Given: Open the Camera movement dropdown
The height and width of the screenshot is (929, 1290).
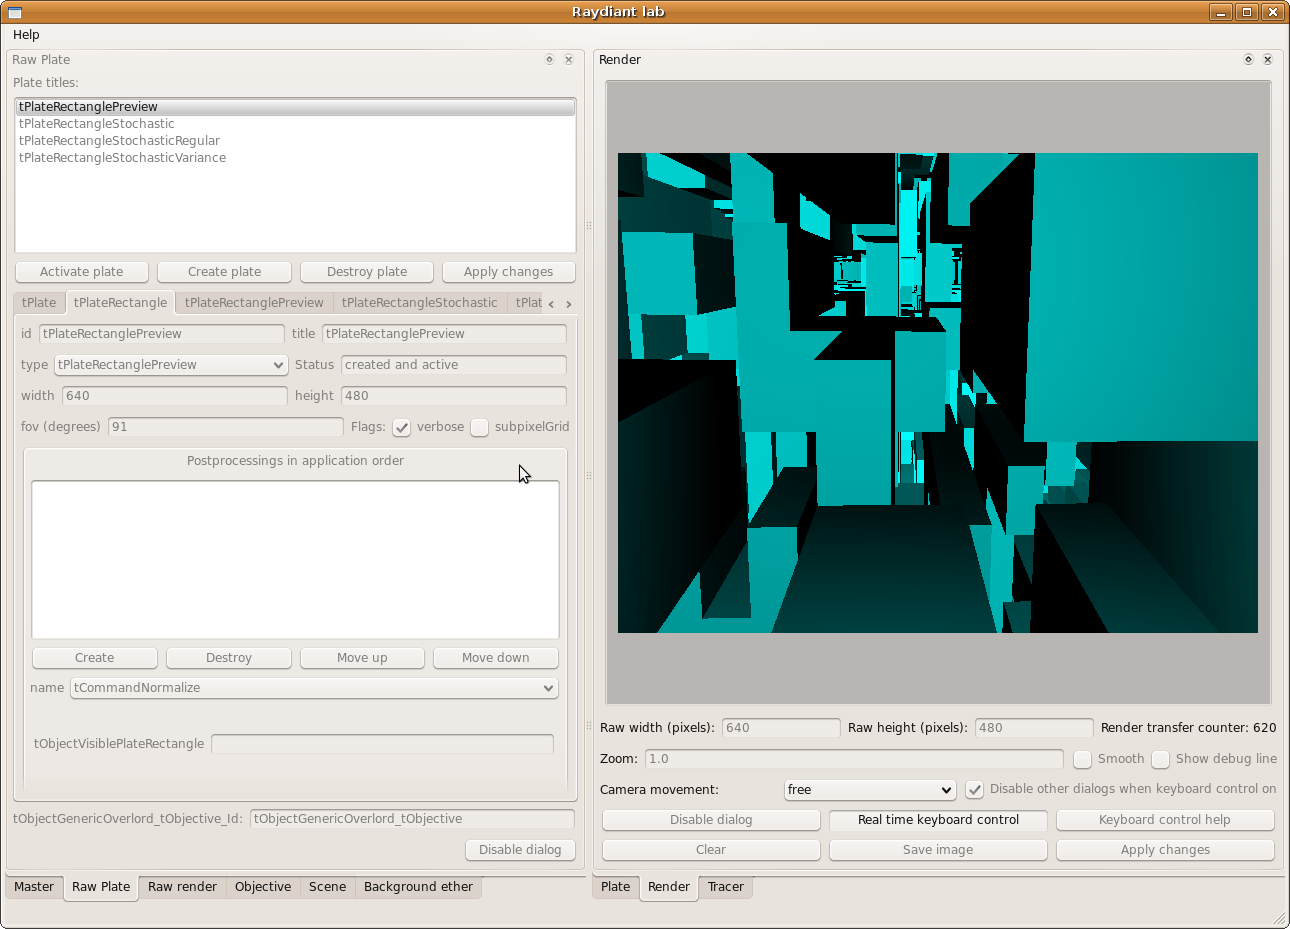Looking at the screenshot, I should click(870, 790).
